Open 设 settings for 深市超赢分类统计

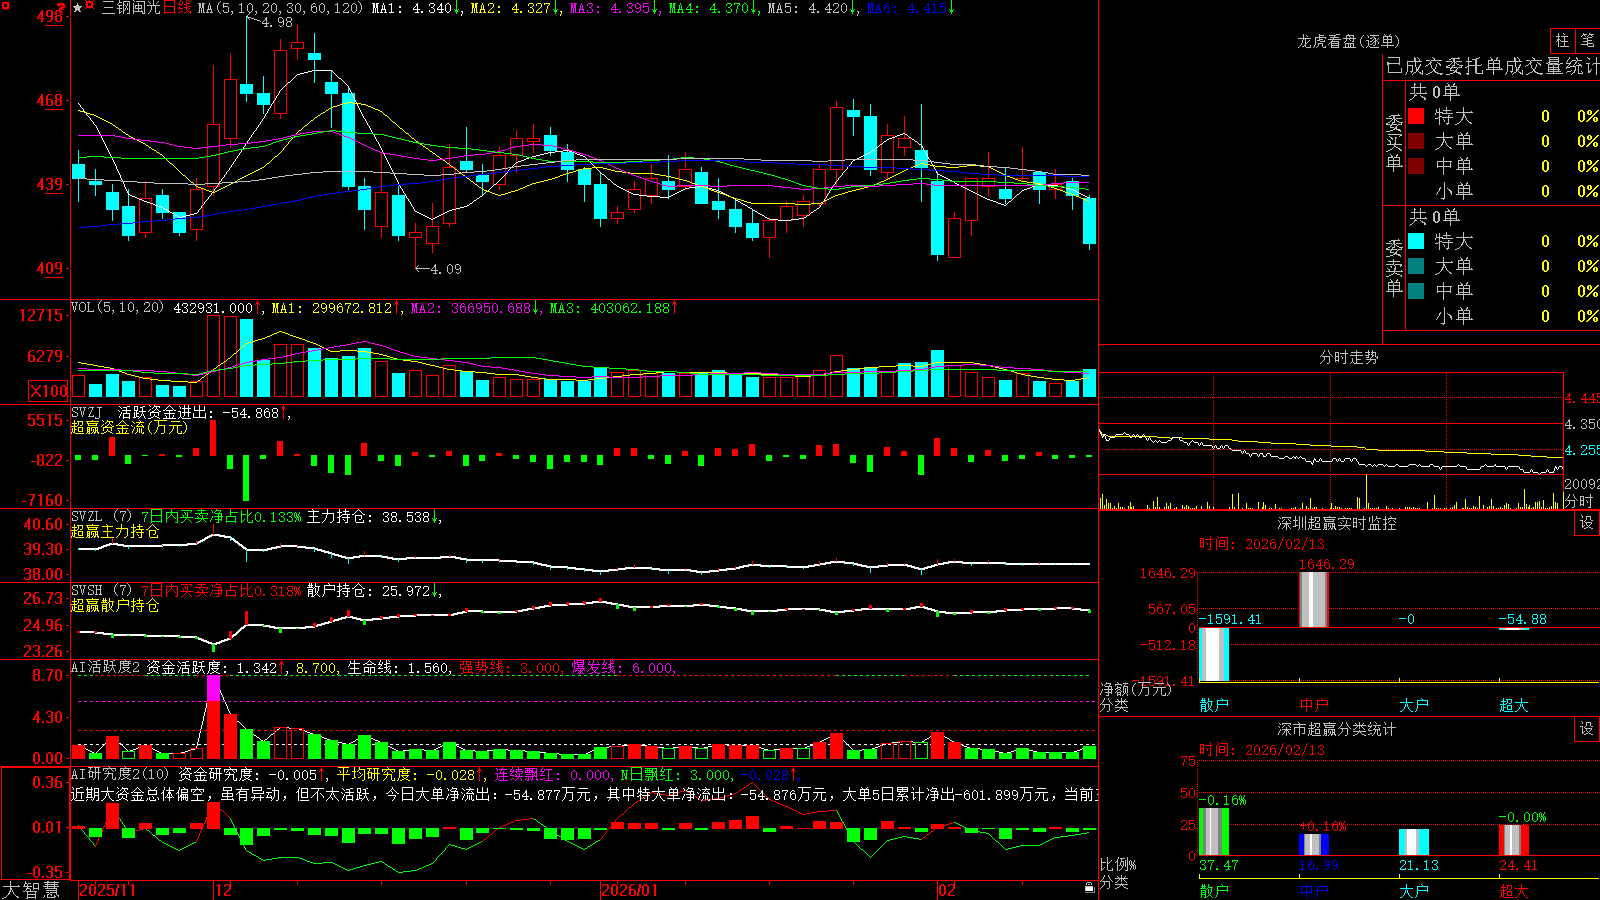[1587, 729]
